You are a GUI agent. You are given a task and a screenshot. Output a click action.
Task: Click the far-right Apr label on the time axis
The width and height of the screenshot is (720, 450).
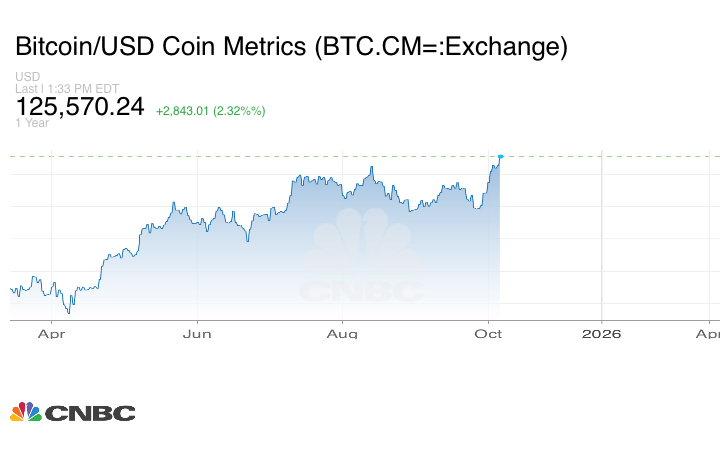[707, 333]
